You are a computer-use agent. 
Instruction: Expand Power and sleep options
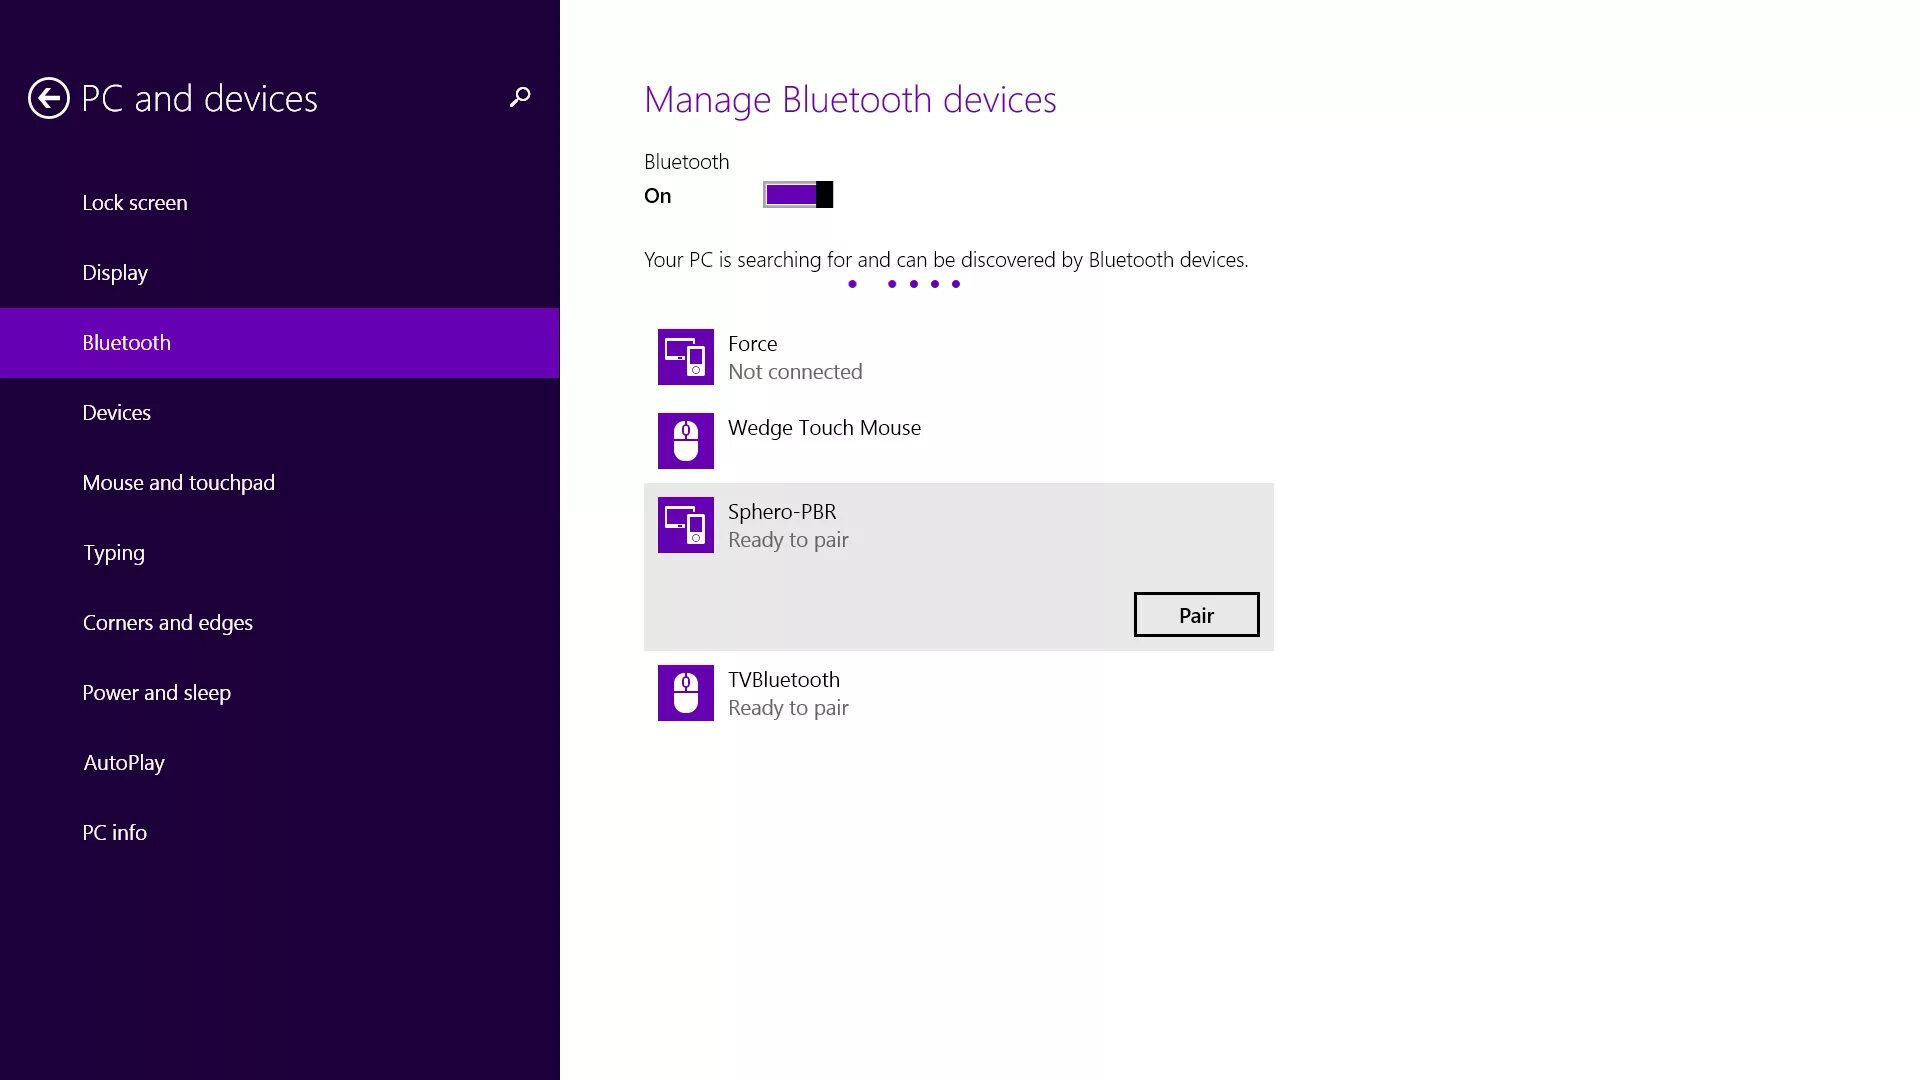tap(156, 691)
